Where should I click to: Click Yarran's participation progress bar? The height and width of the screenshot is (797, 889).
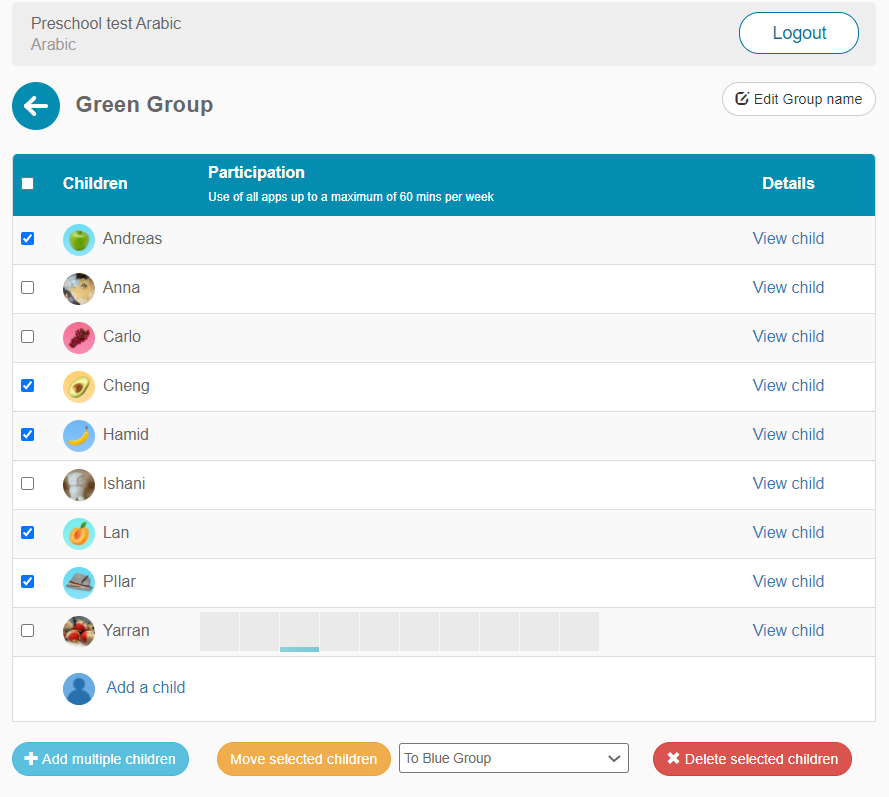point(399,632)
